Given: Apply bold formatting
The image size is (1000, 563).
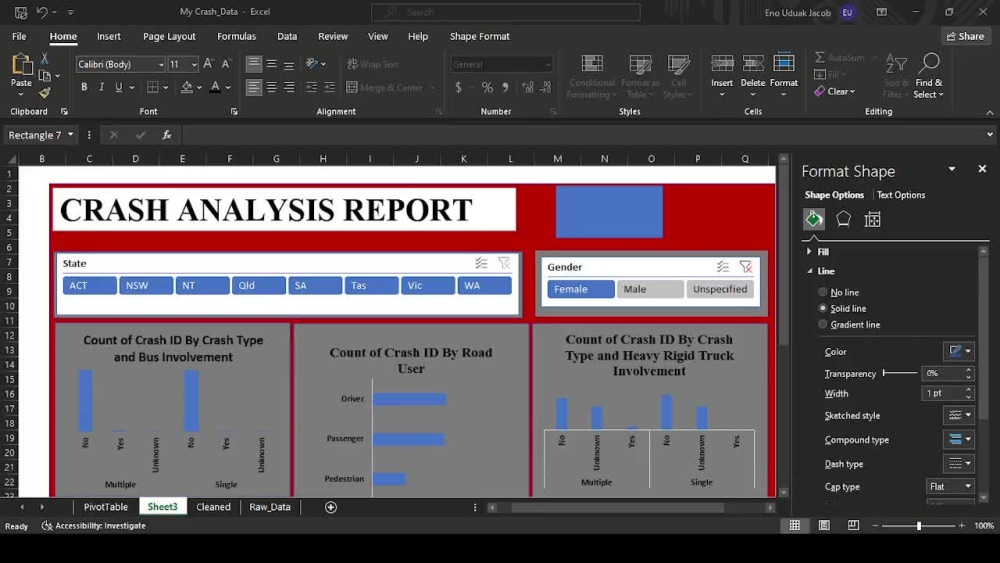Looking at the screenshot, I should point(84,87).
